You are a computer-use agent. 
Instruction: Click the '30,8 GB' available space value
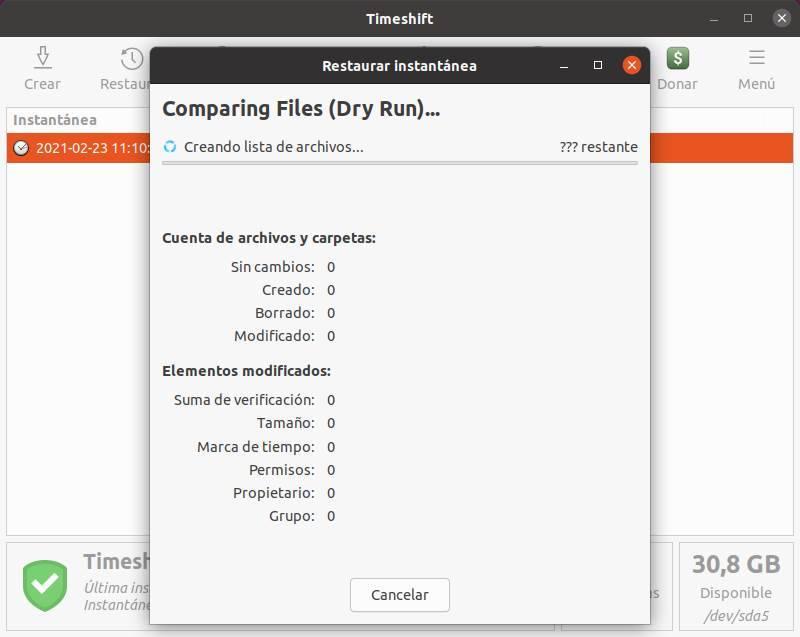[736, 564]
